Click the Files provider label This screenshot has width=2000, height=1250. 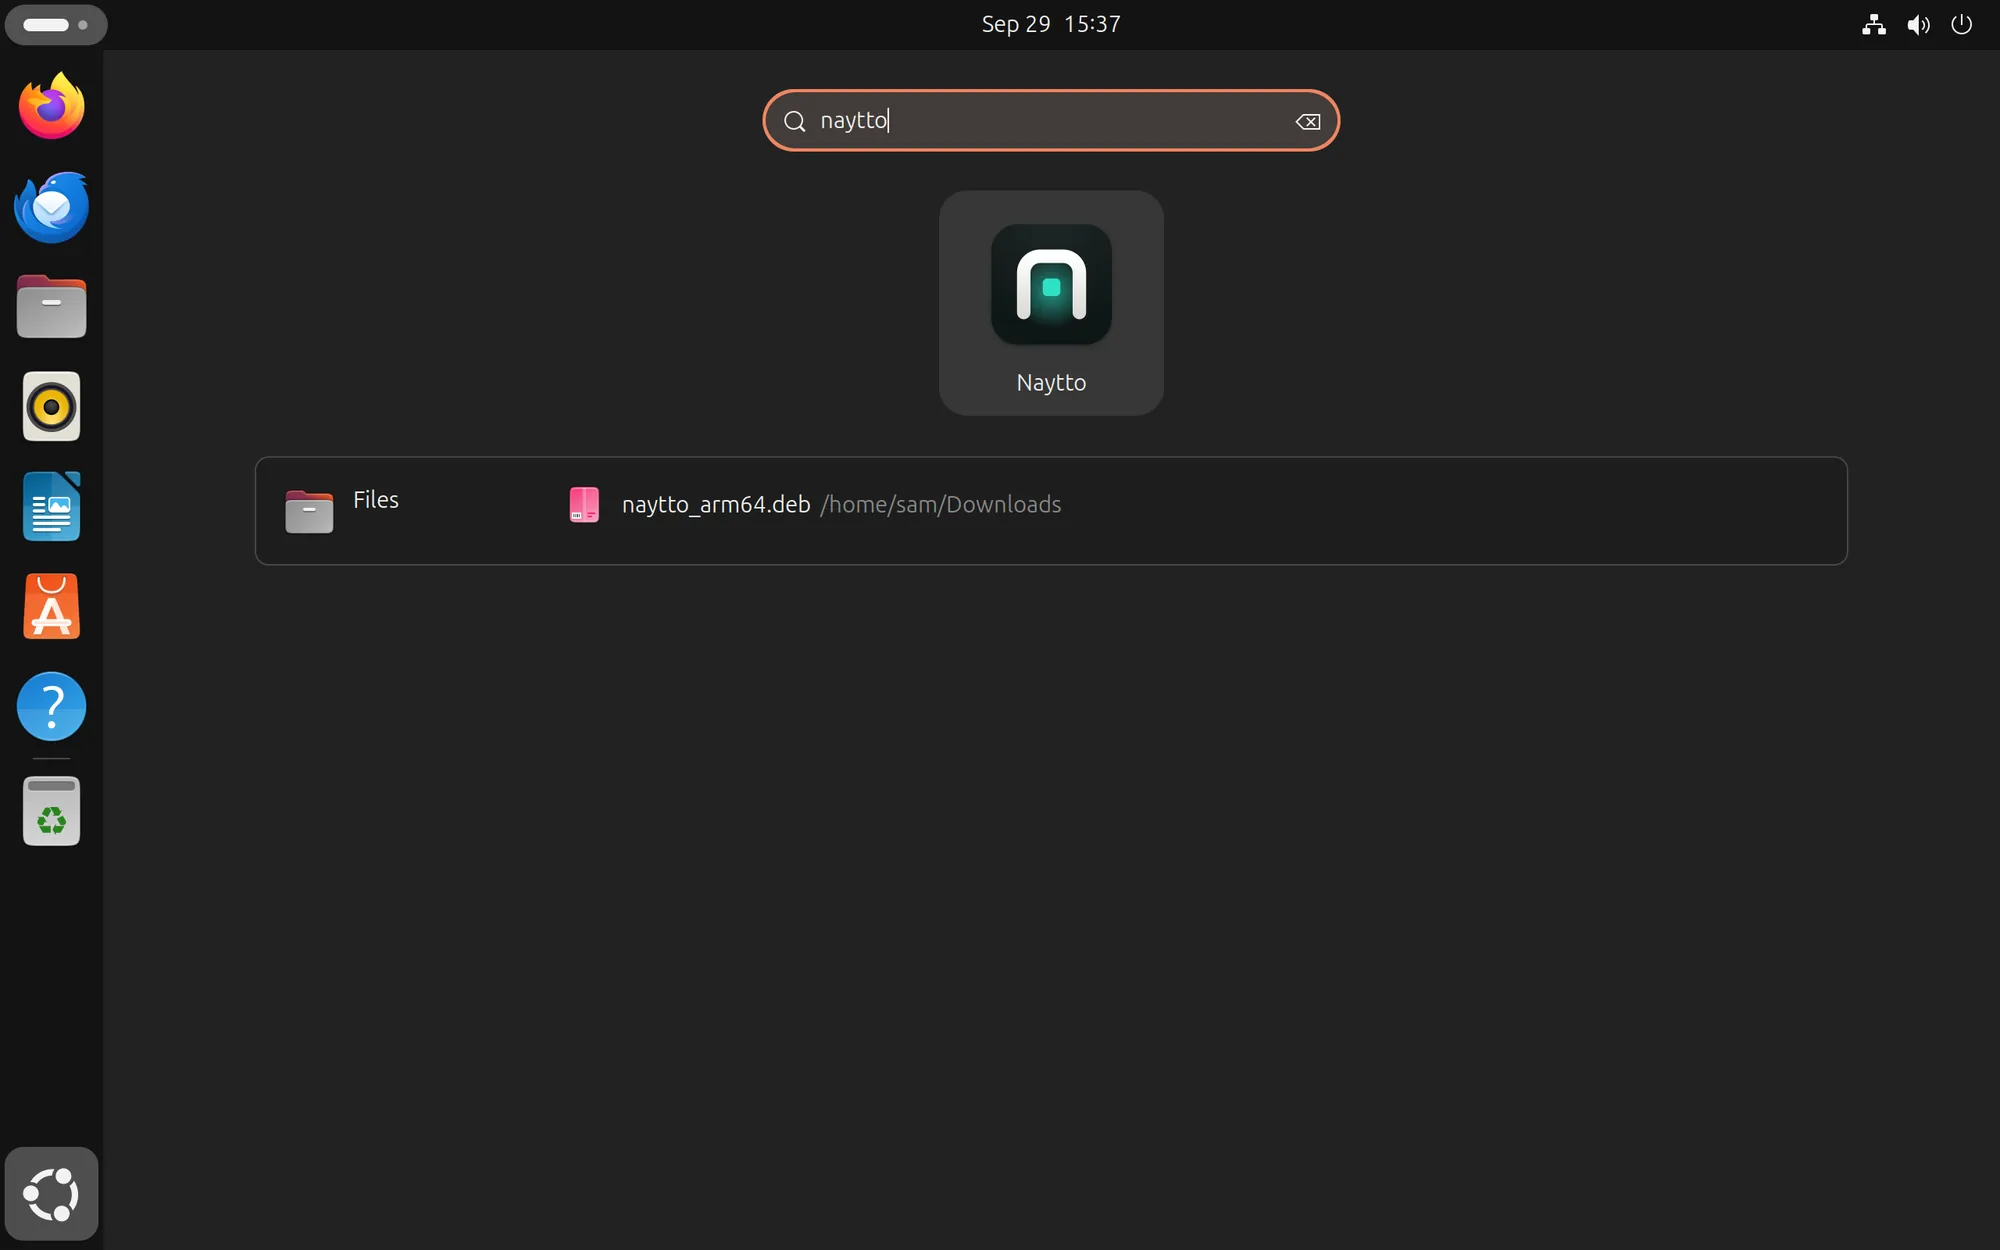click(376, 499)
